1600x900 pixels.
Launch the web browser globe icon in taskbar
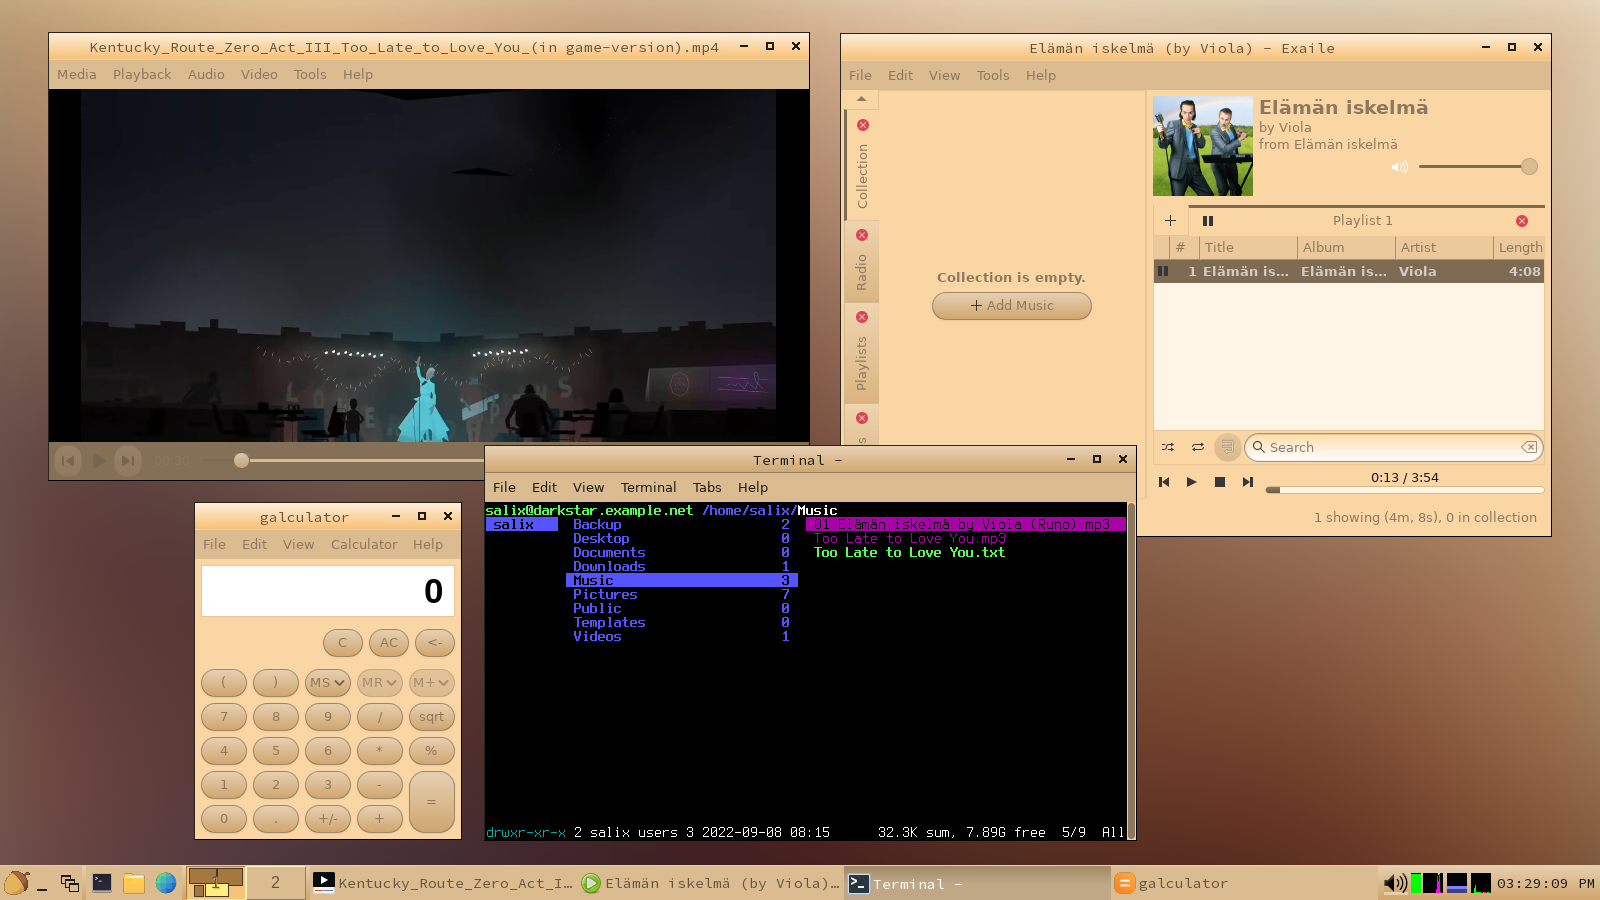point(166,883)
